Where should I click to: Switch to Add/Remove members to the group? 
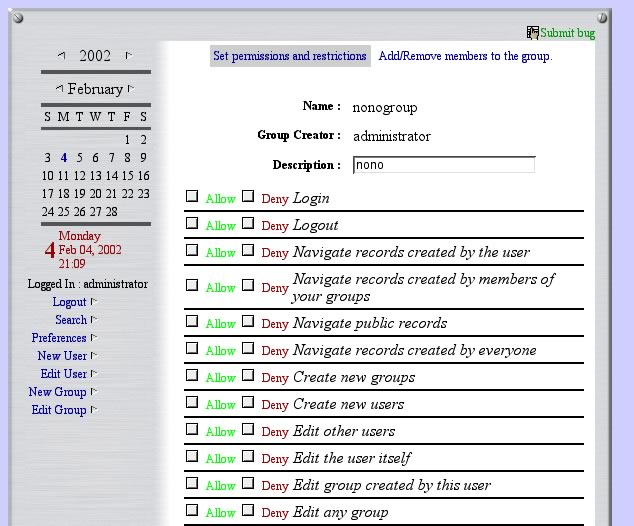[x=465, y=56]
